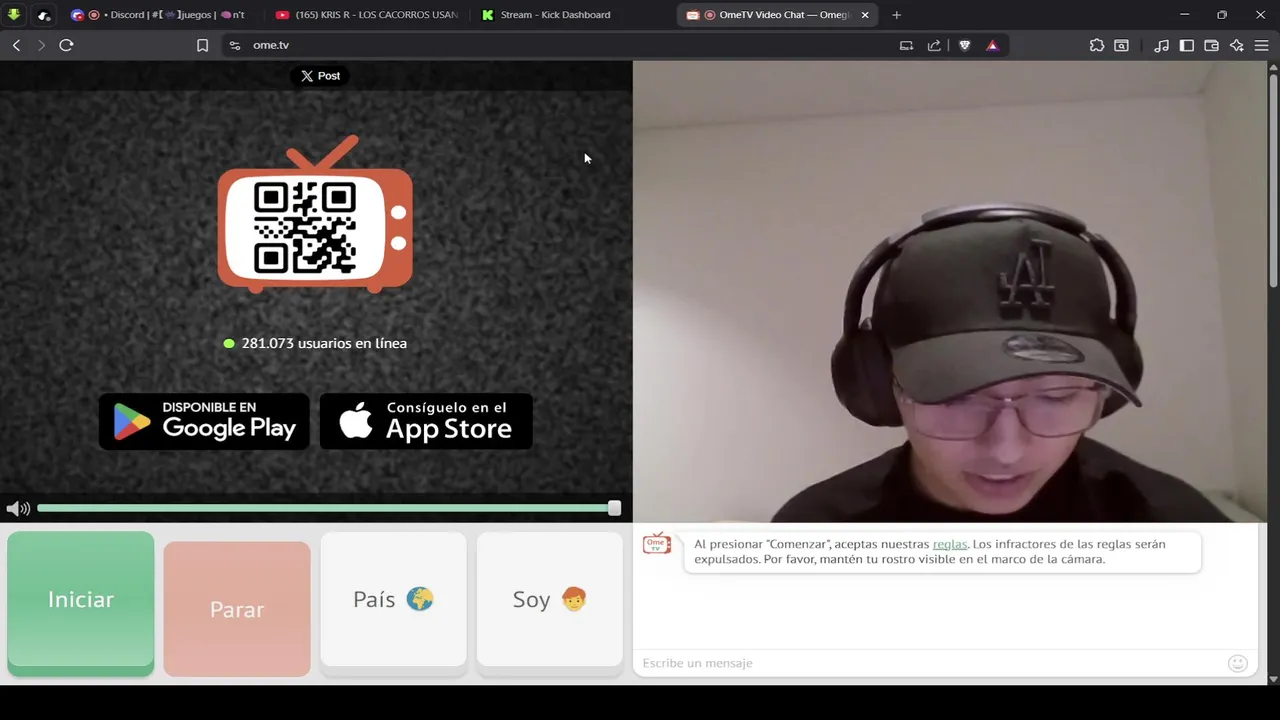The image size is (1280, 720).
Task: Close the OmeTV Video Chat tab
Action: (x=865, y=15)
